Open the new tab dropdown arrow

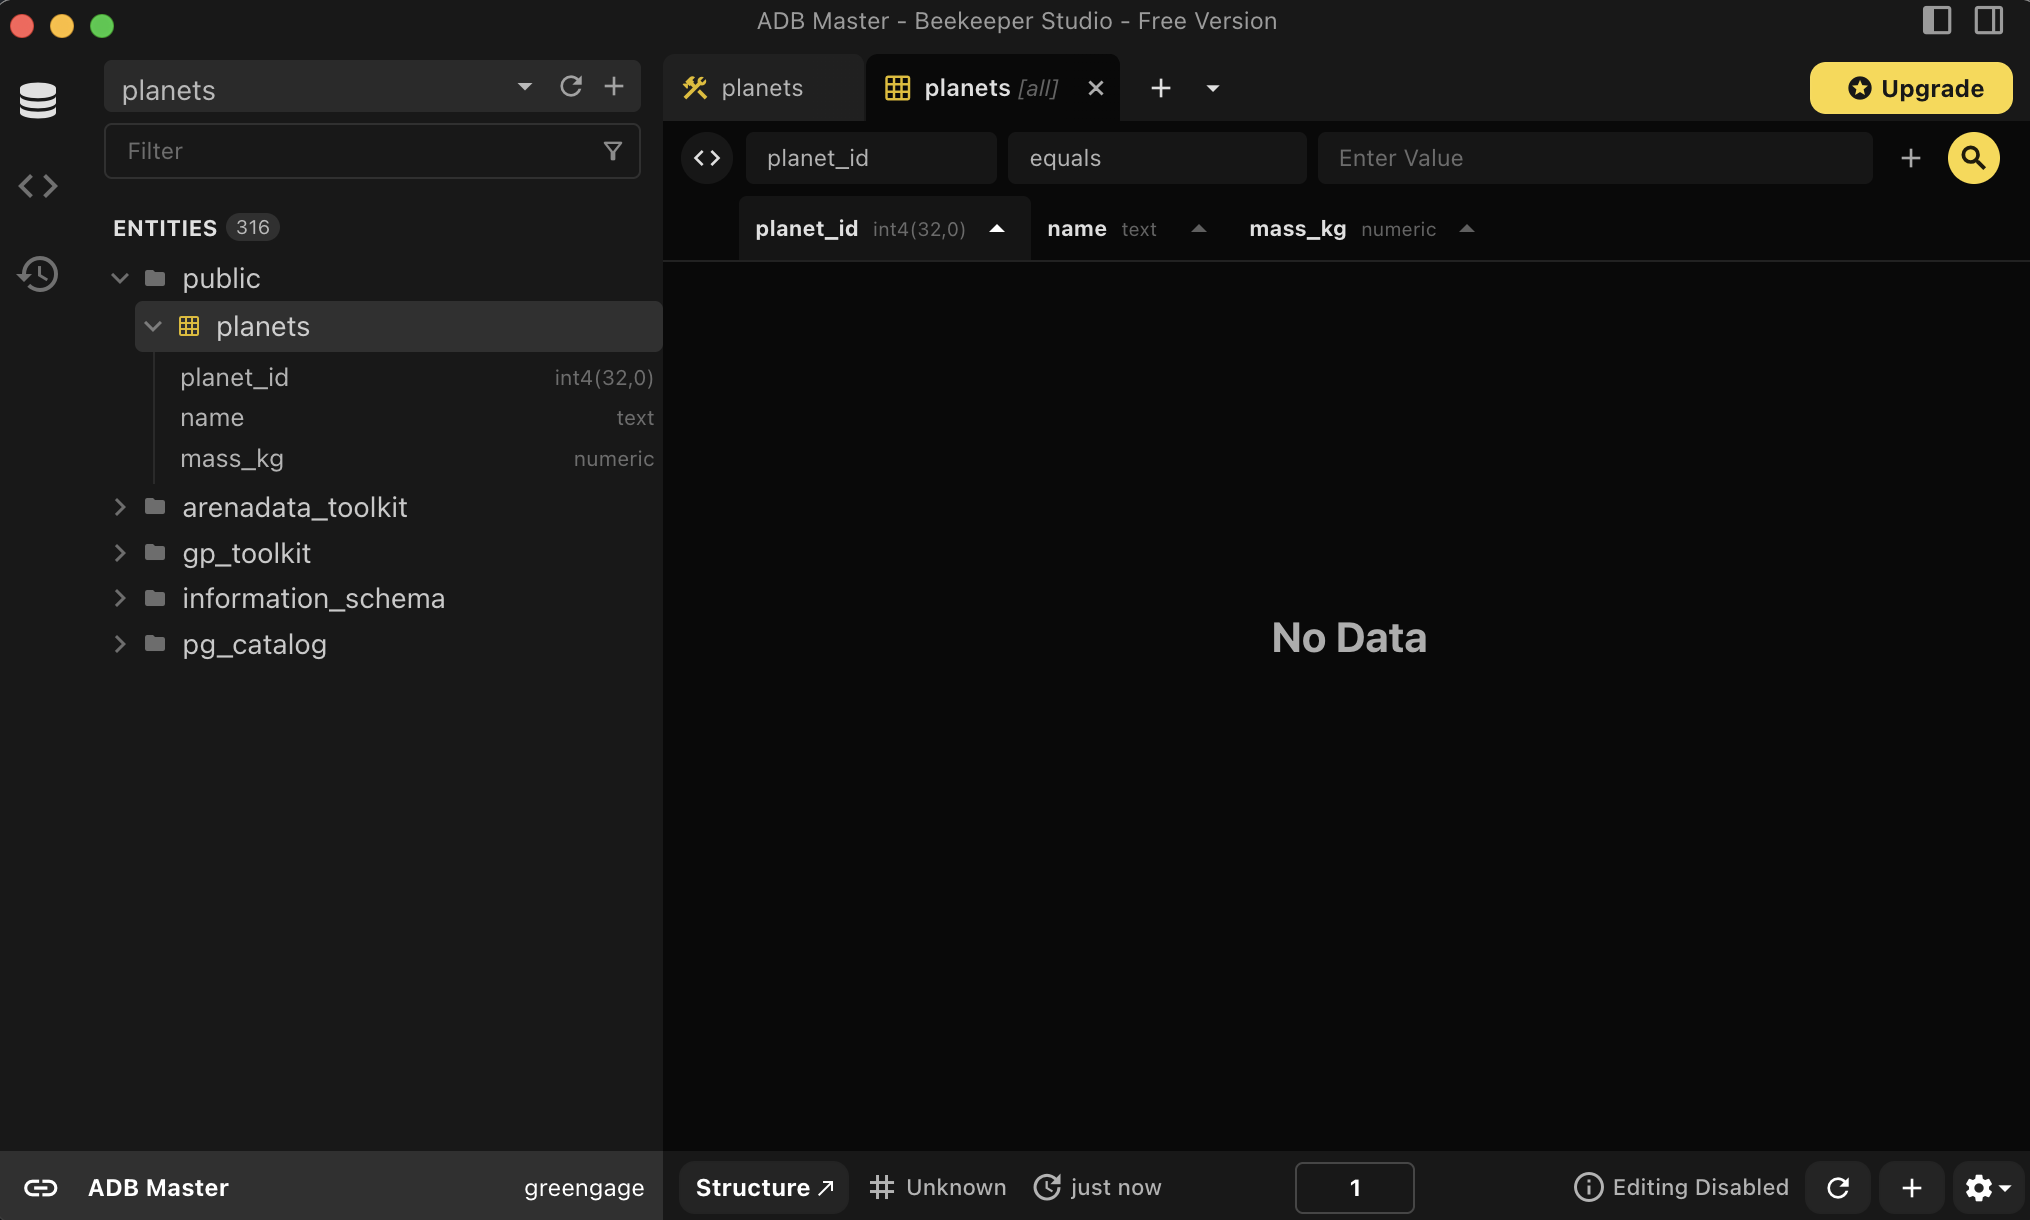1213,88
